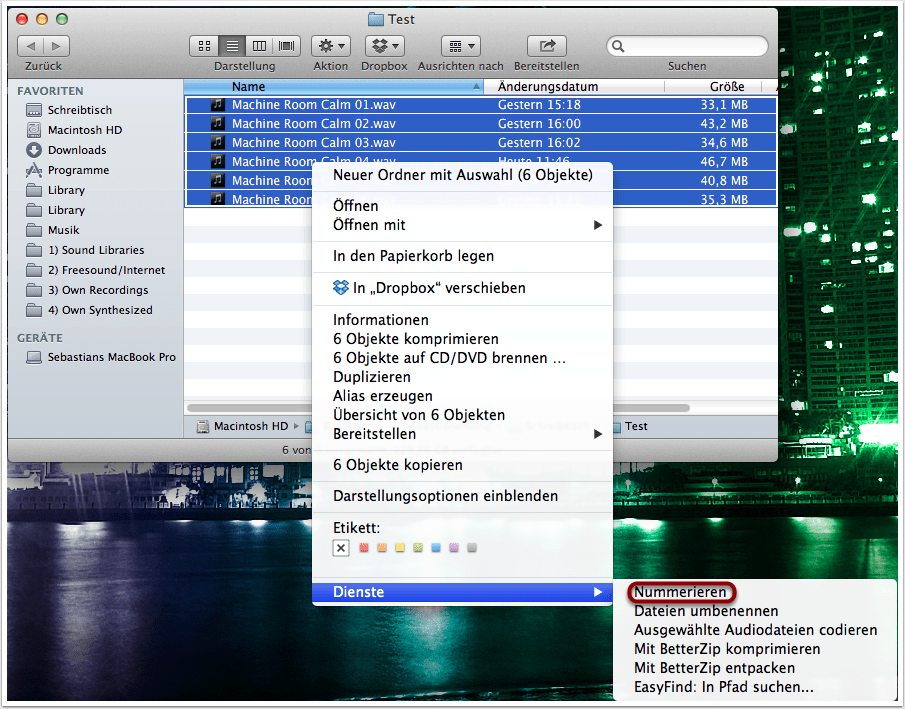Choose Dateien umbenennen service
Image resolution: width=905 pixels, height=709 pixels.
click(x=705, y=611)
